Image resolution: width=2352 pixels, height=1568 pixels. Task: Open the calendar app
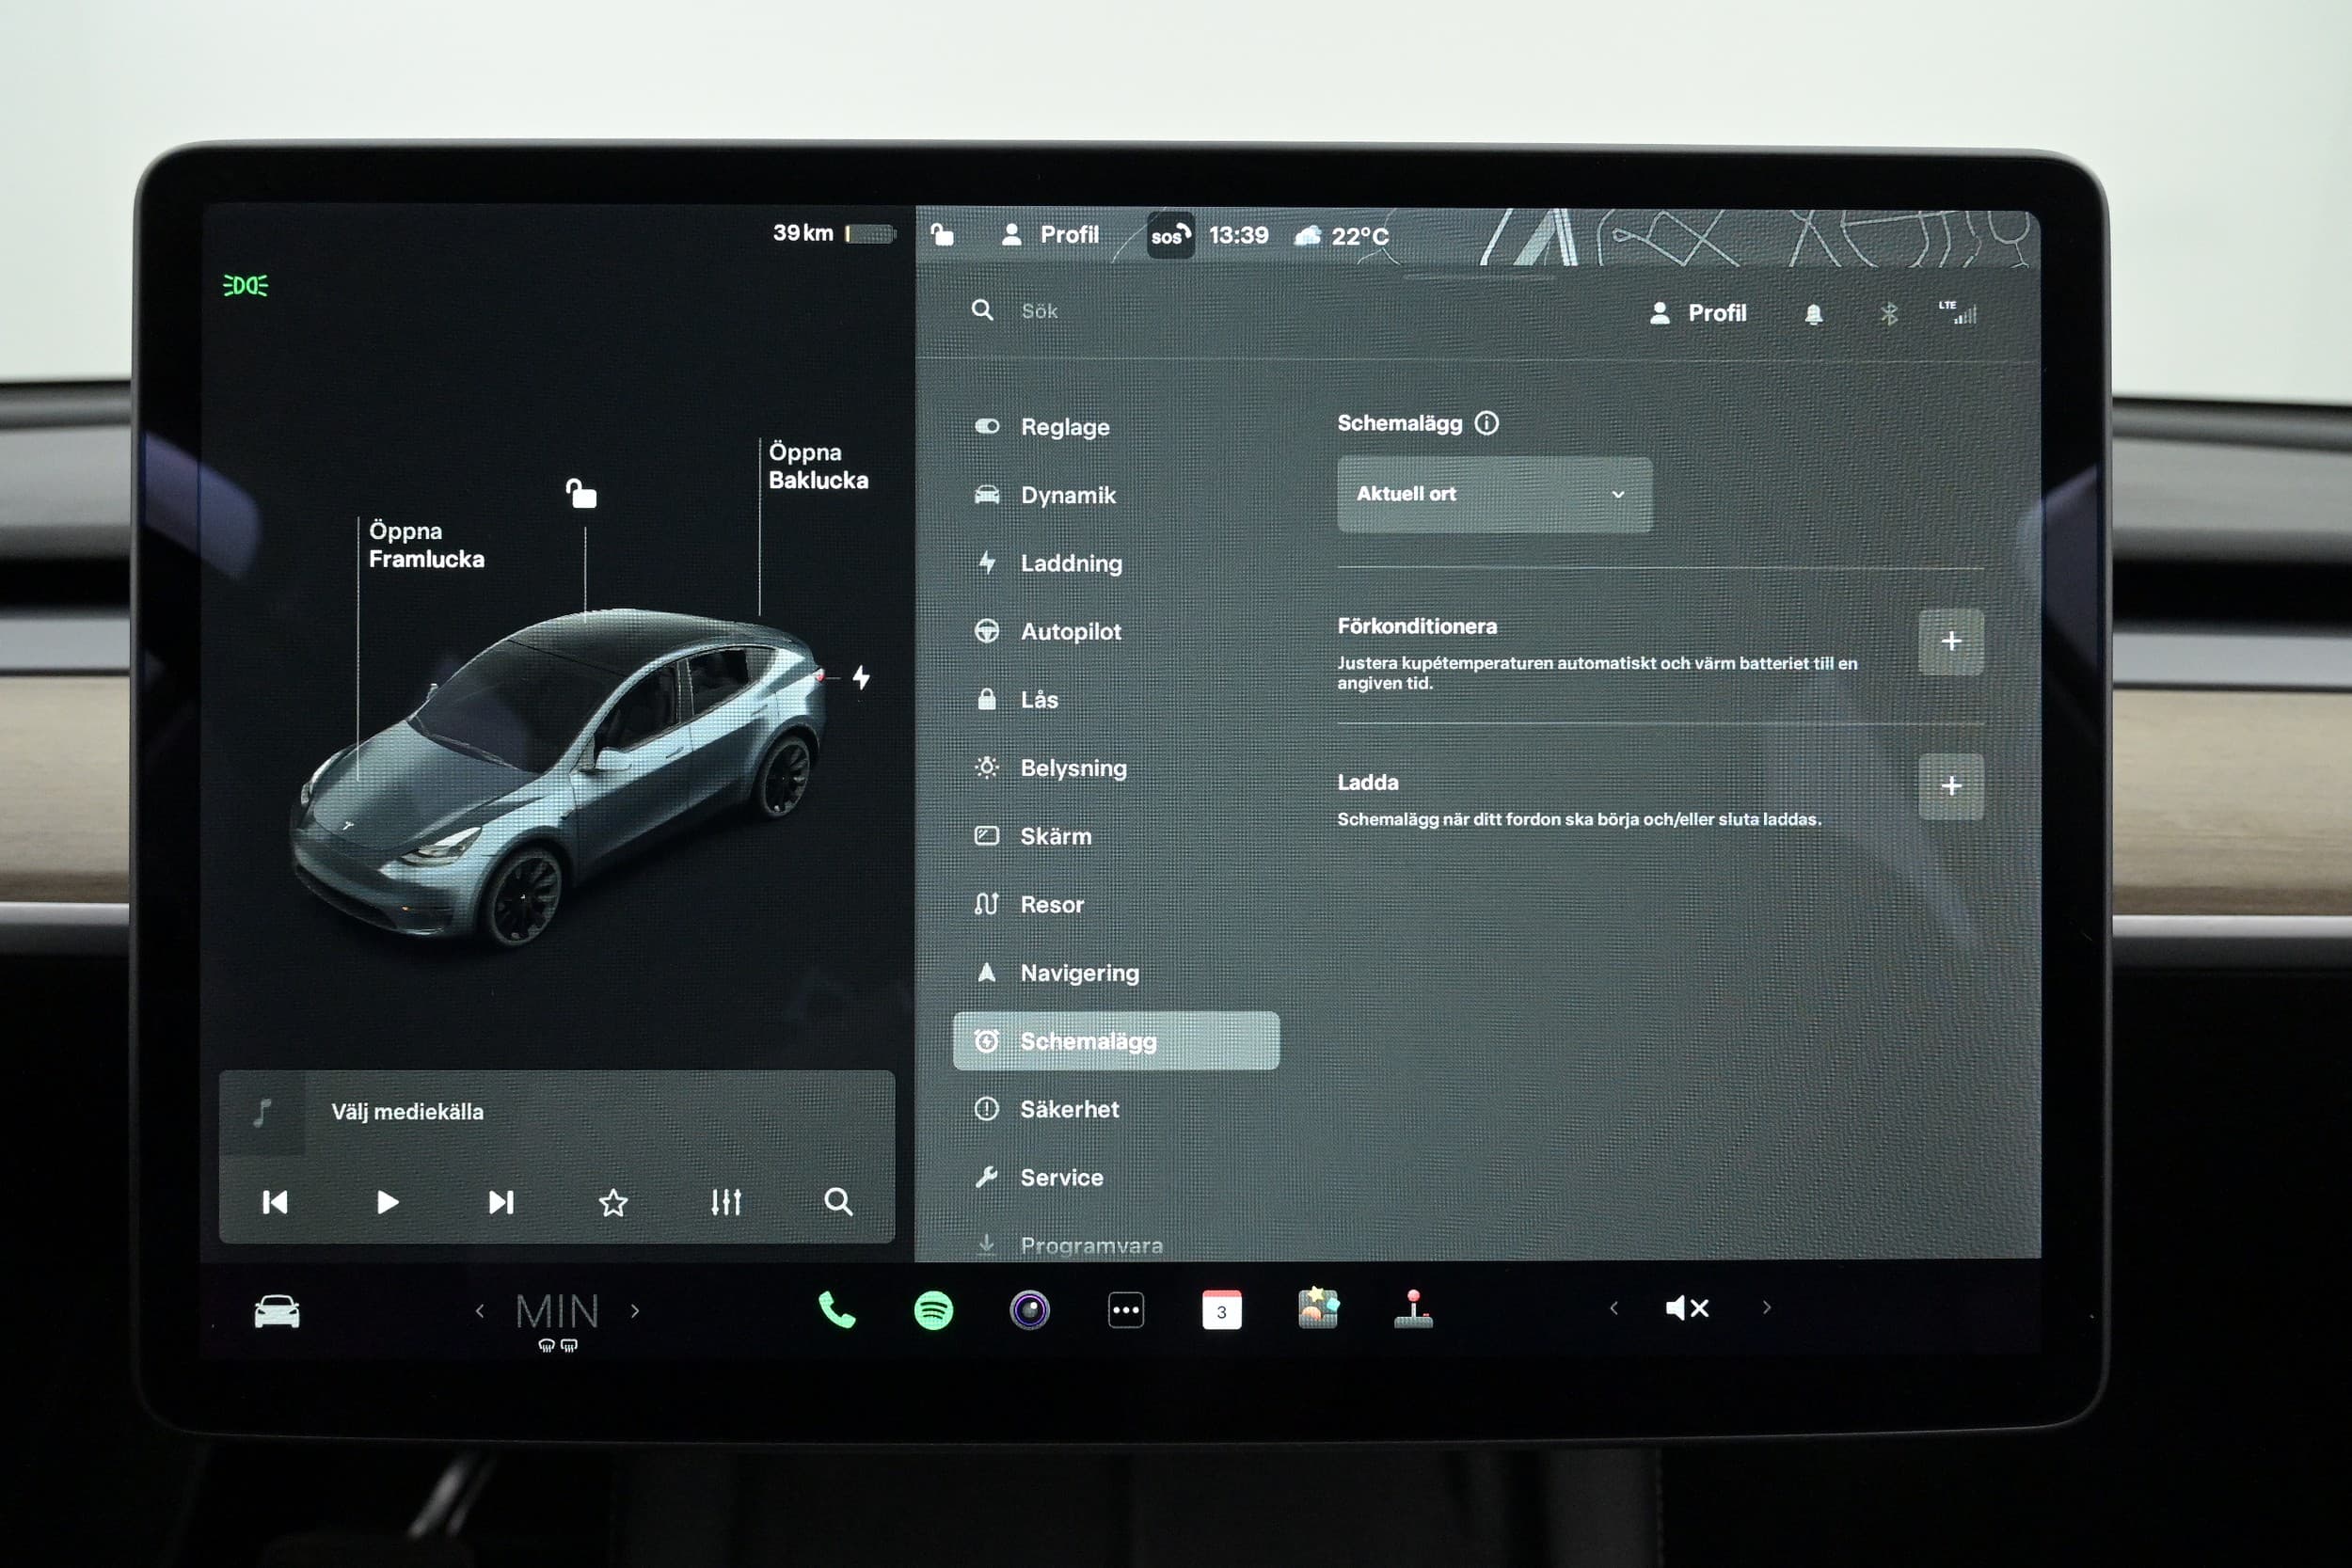click(x=1221, y=1310)
